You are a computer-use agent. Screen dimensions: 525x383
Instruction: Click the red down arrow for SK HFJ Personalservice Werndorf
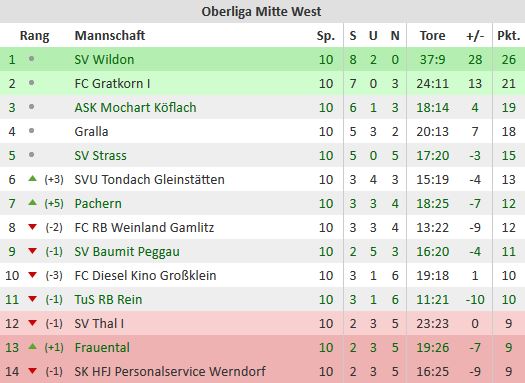[x=32, y=371]
